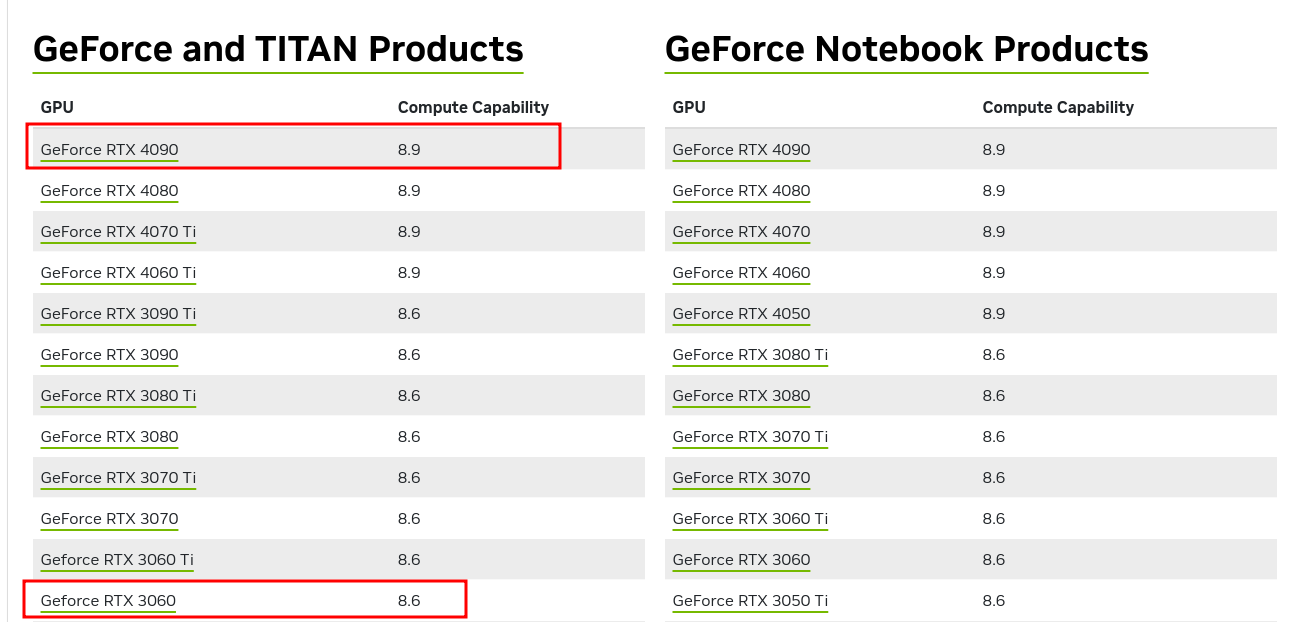Viewport: 1293px width, 622px height.
Task: Click the notebook GeForce RTX 4070 link
Action: point(741,232)
